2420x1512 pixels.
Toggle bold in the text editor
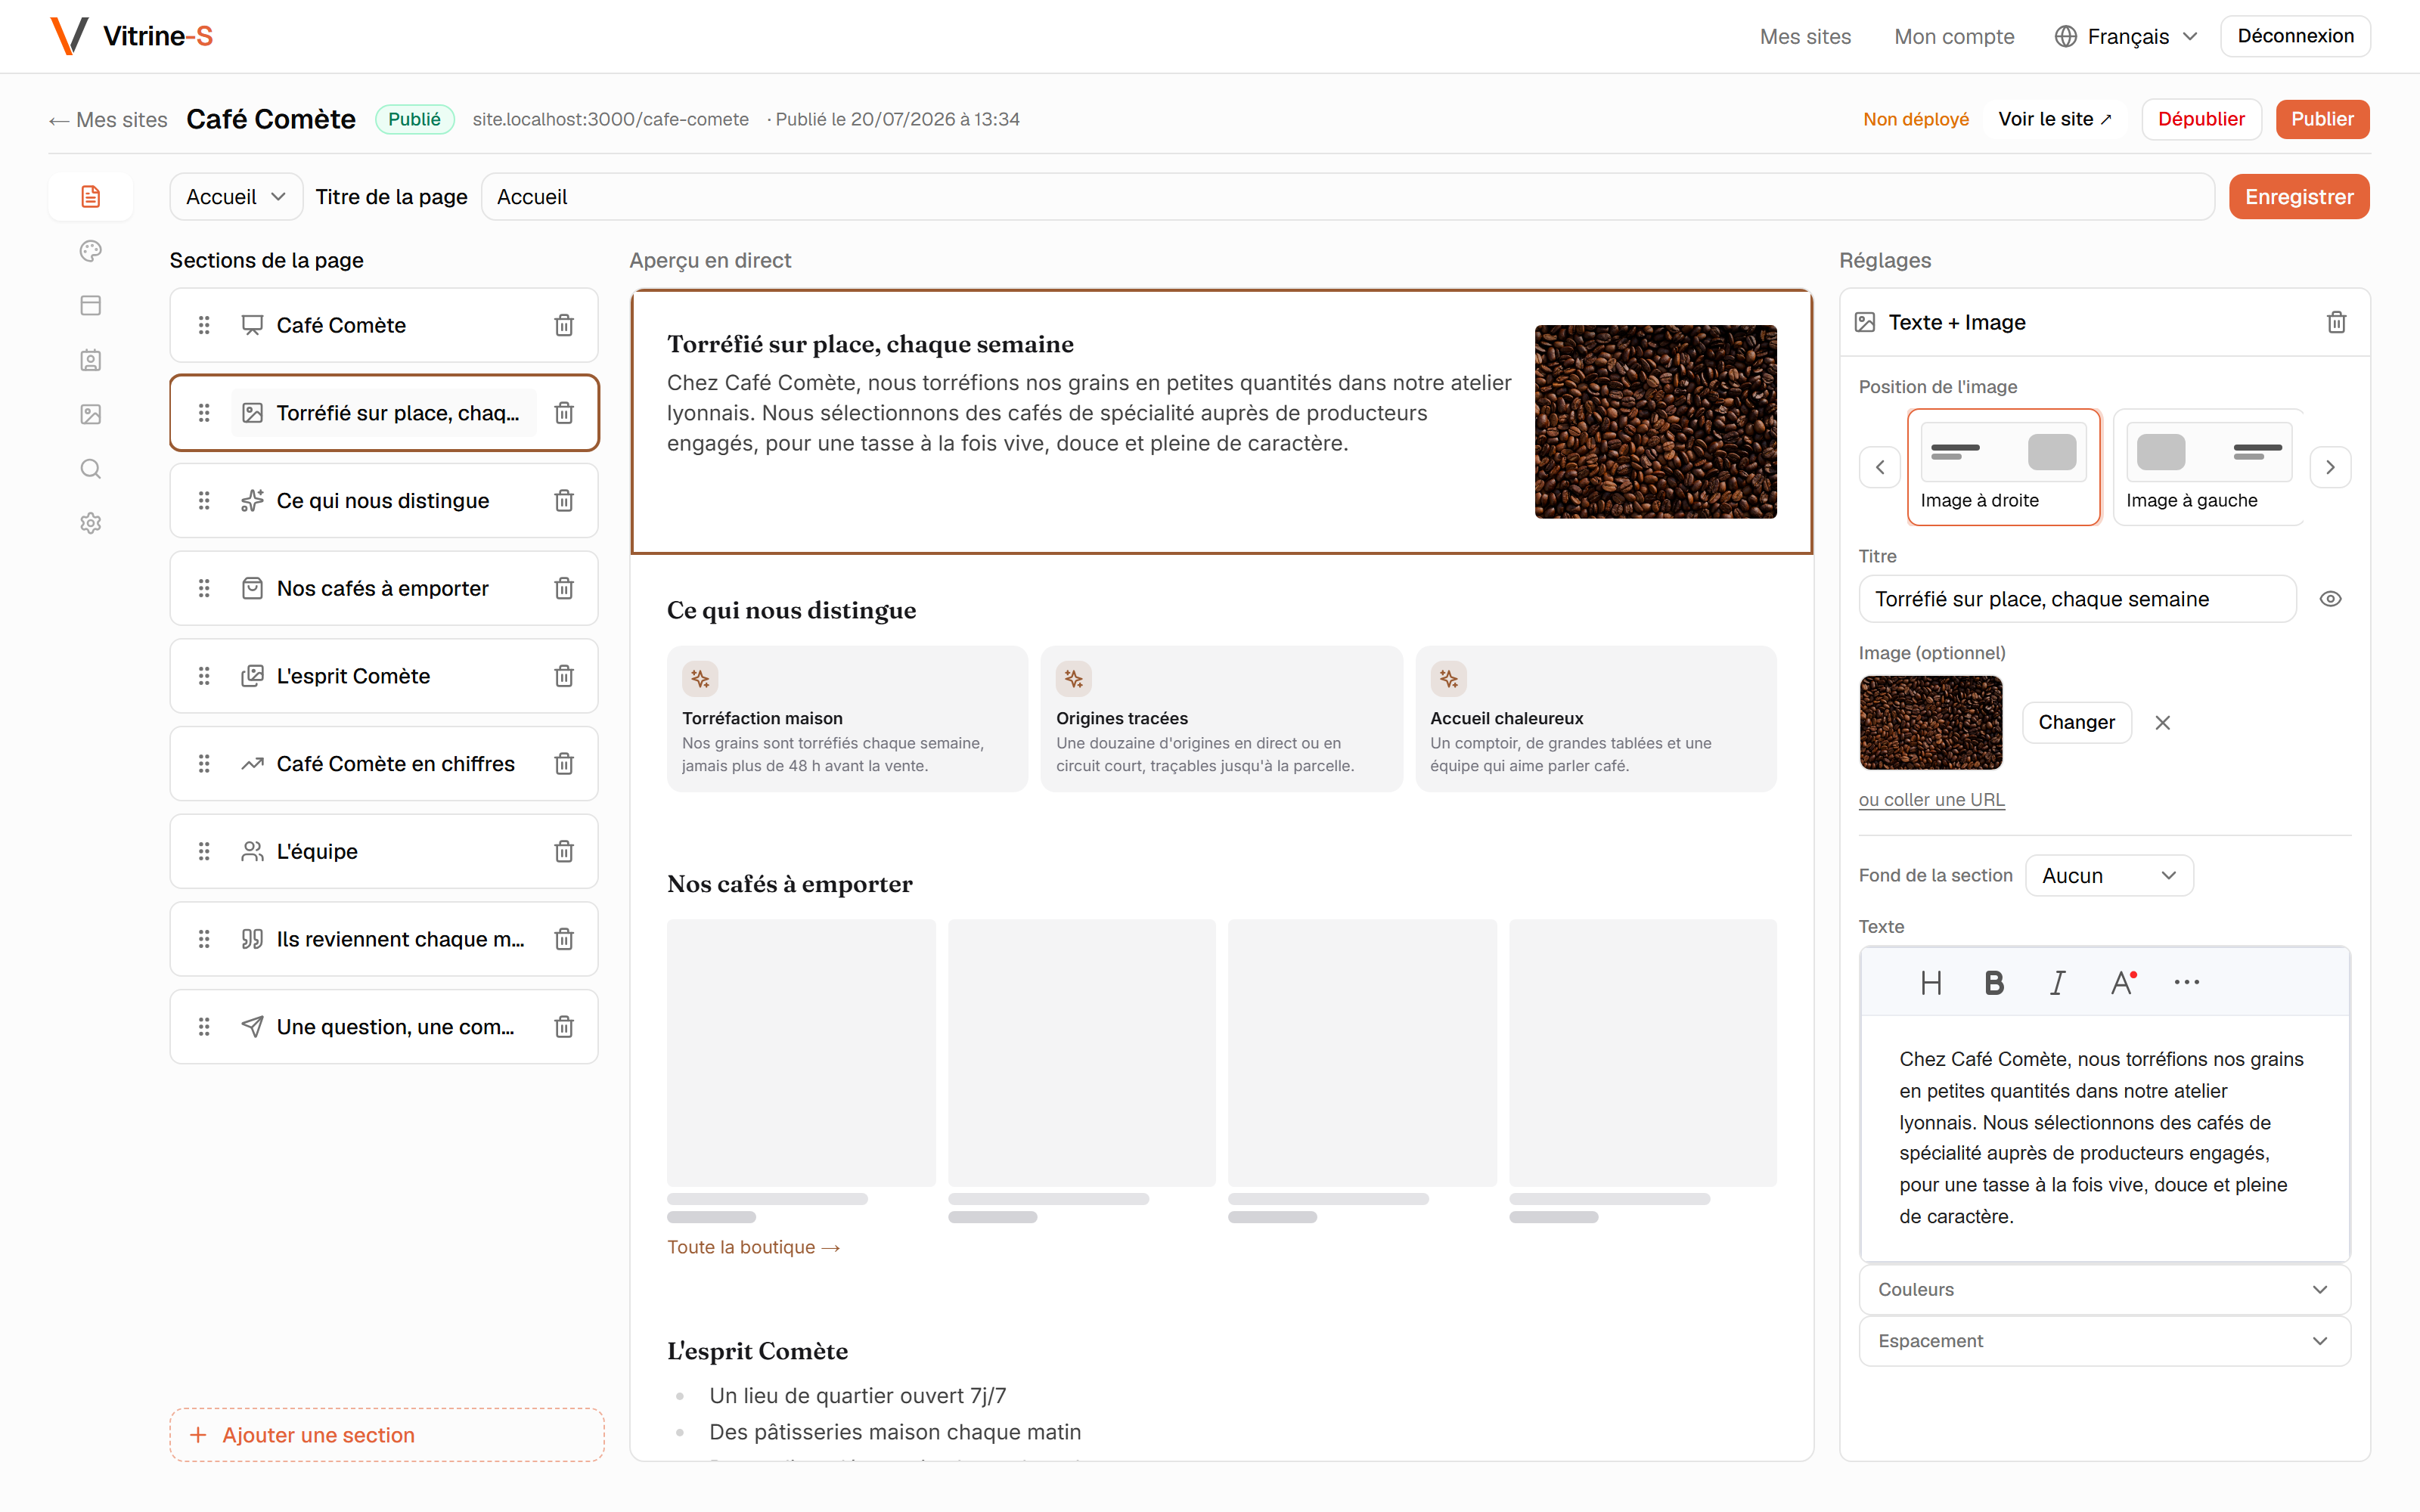[x=1994, y=983]
